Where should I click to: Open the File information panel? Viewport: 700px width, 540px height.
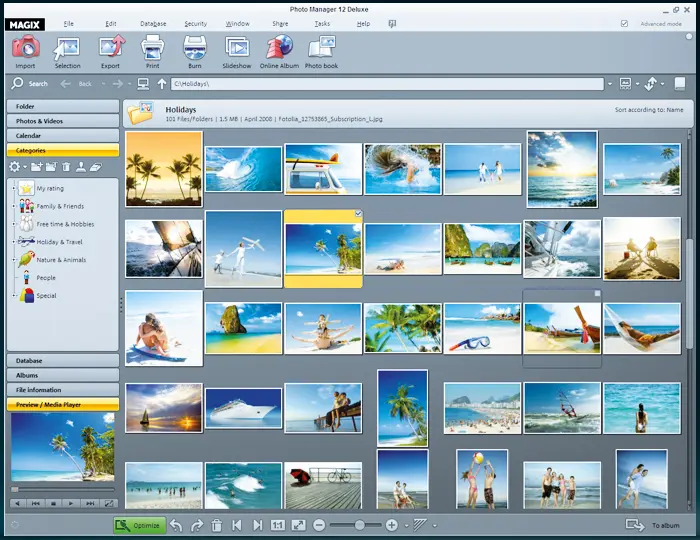63,390
